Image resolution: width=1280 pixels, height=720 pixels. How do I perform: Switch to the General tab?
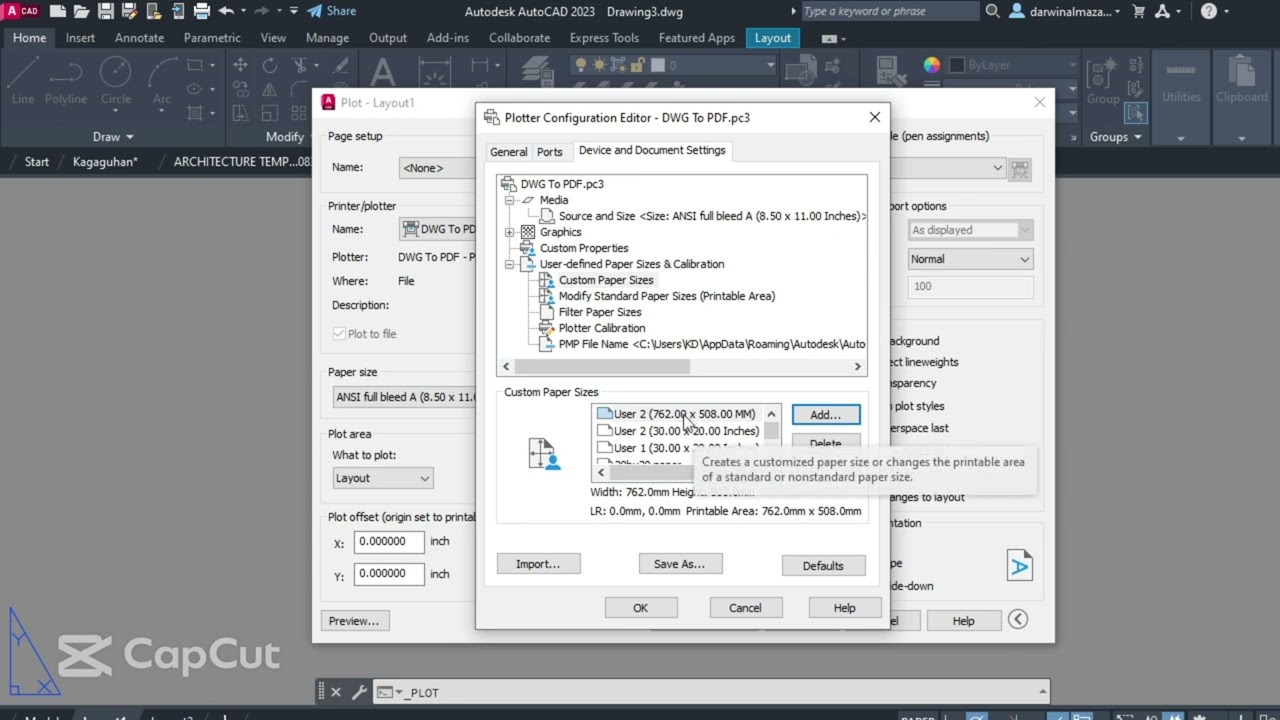(508, 152)
